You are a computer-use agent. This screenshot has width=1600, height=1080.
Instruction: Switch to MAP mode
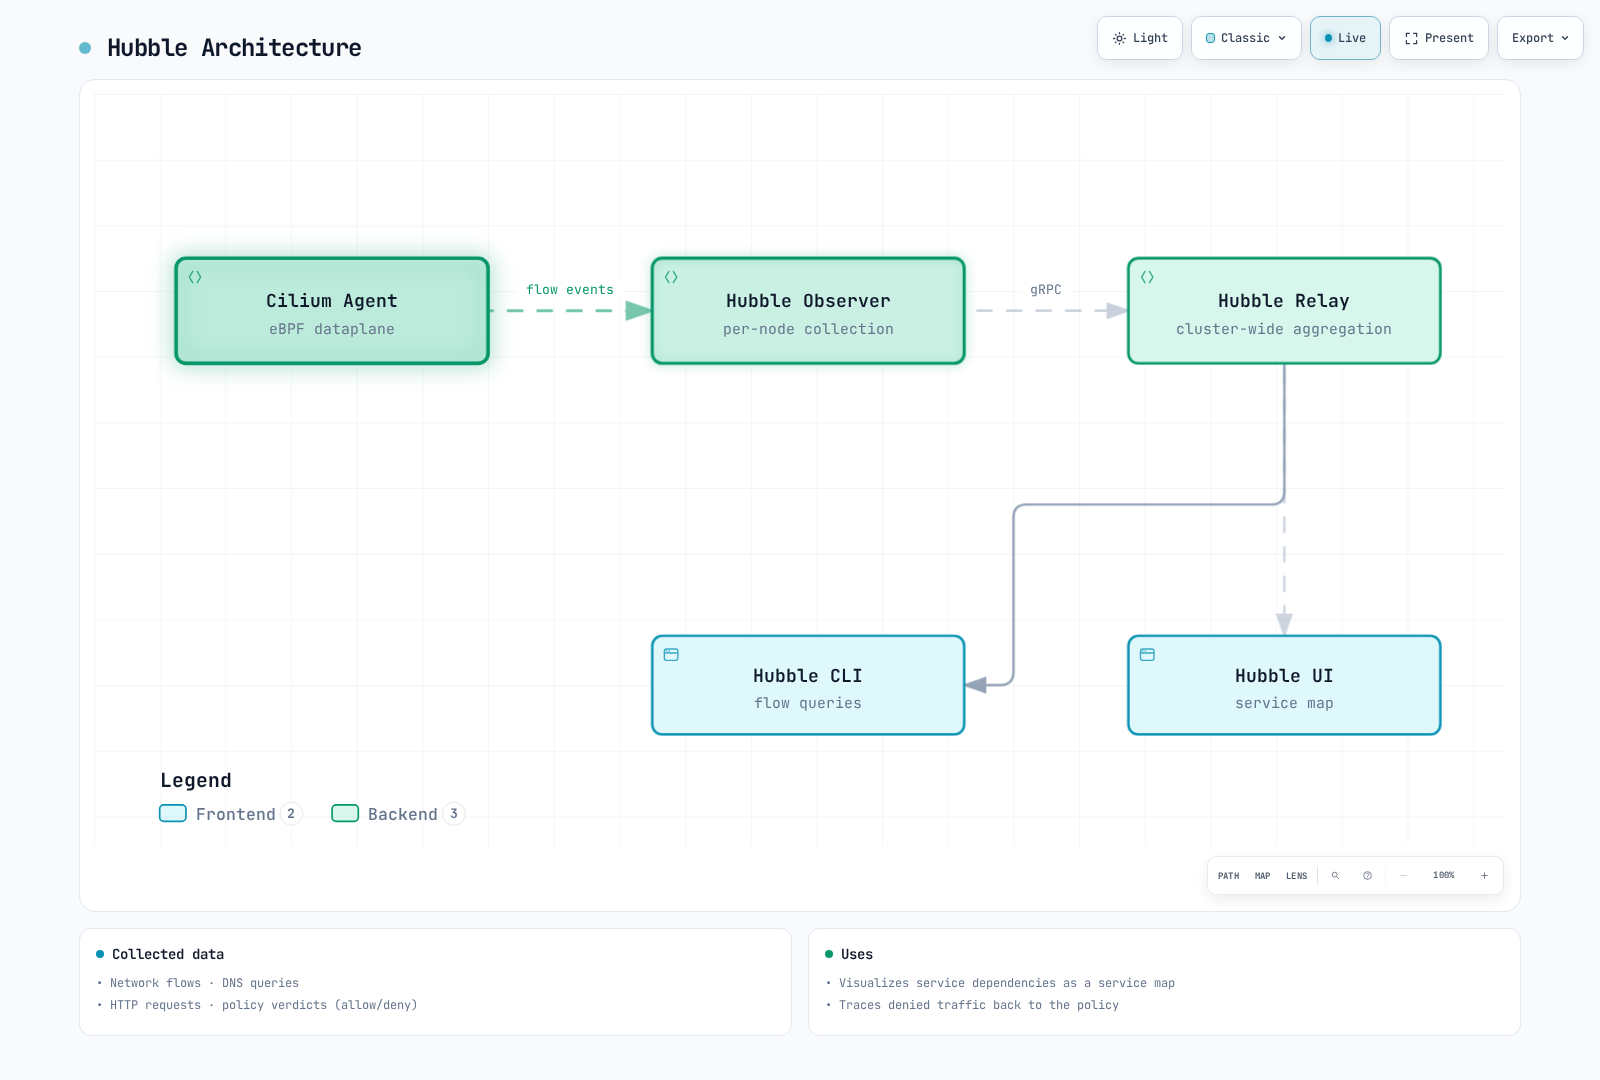[1262, 875]
